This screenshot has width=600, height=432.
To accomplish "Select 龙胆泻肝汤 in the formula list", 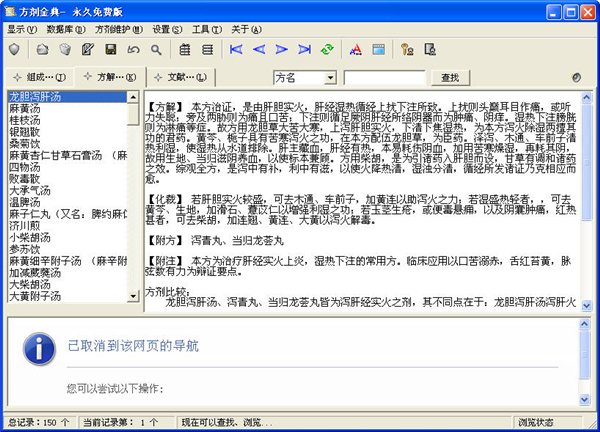I will [x=67, y=97].
